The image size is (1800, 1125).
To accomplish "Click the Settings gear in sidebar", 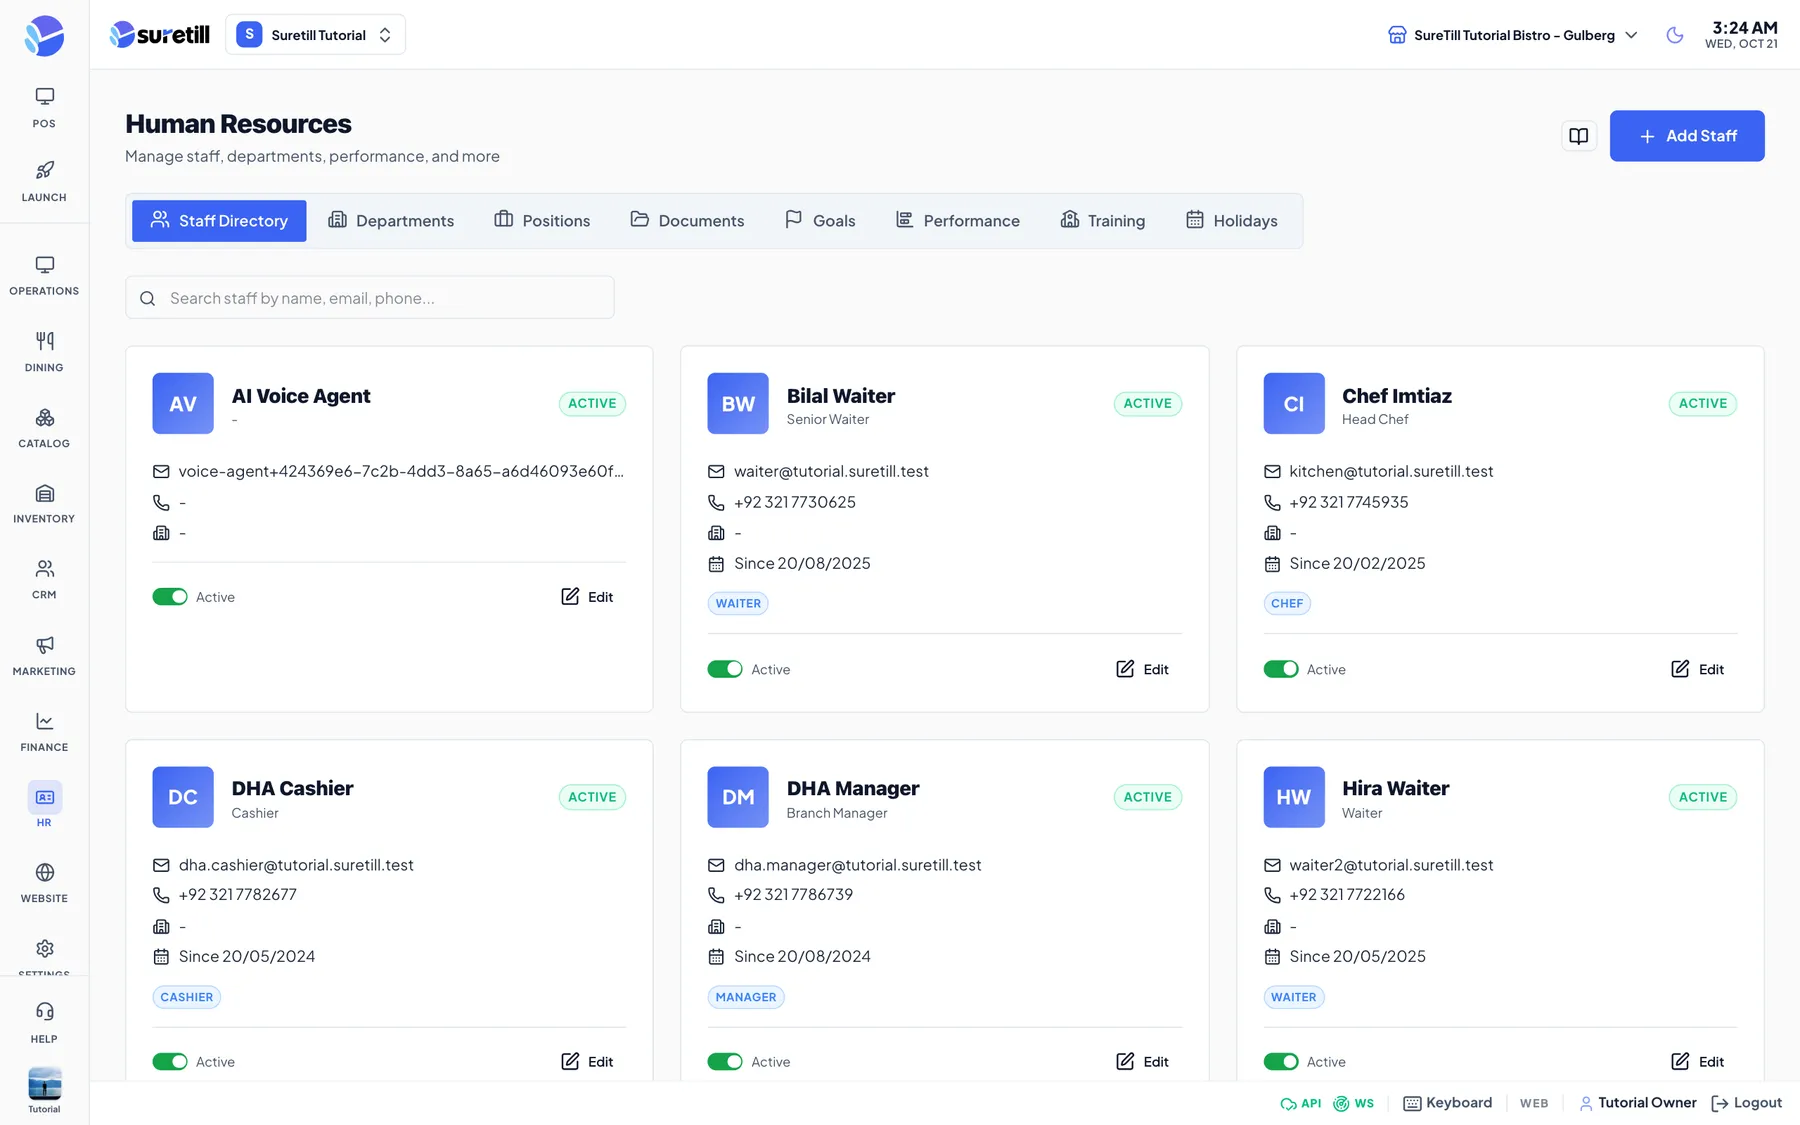I will [44, 950].
